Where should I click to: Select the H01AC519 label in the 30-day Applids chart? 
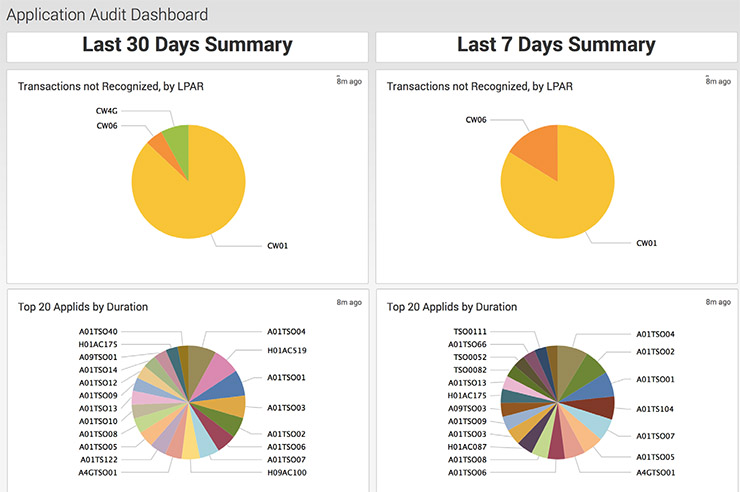(287, 351)
